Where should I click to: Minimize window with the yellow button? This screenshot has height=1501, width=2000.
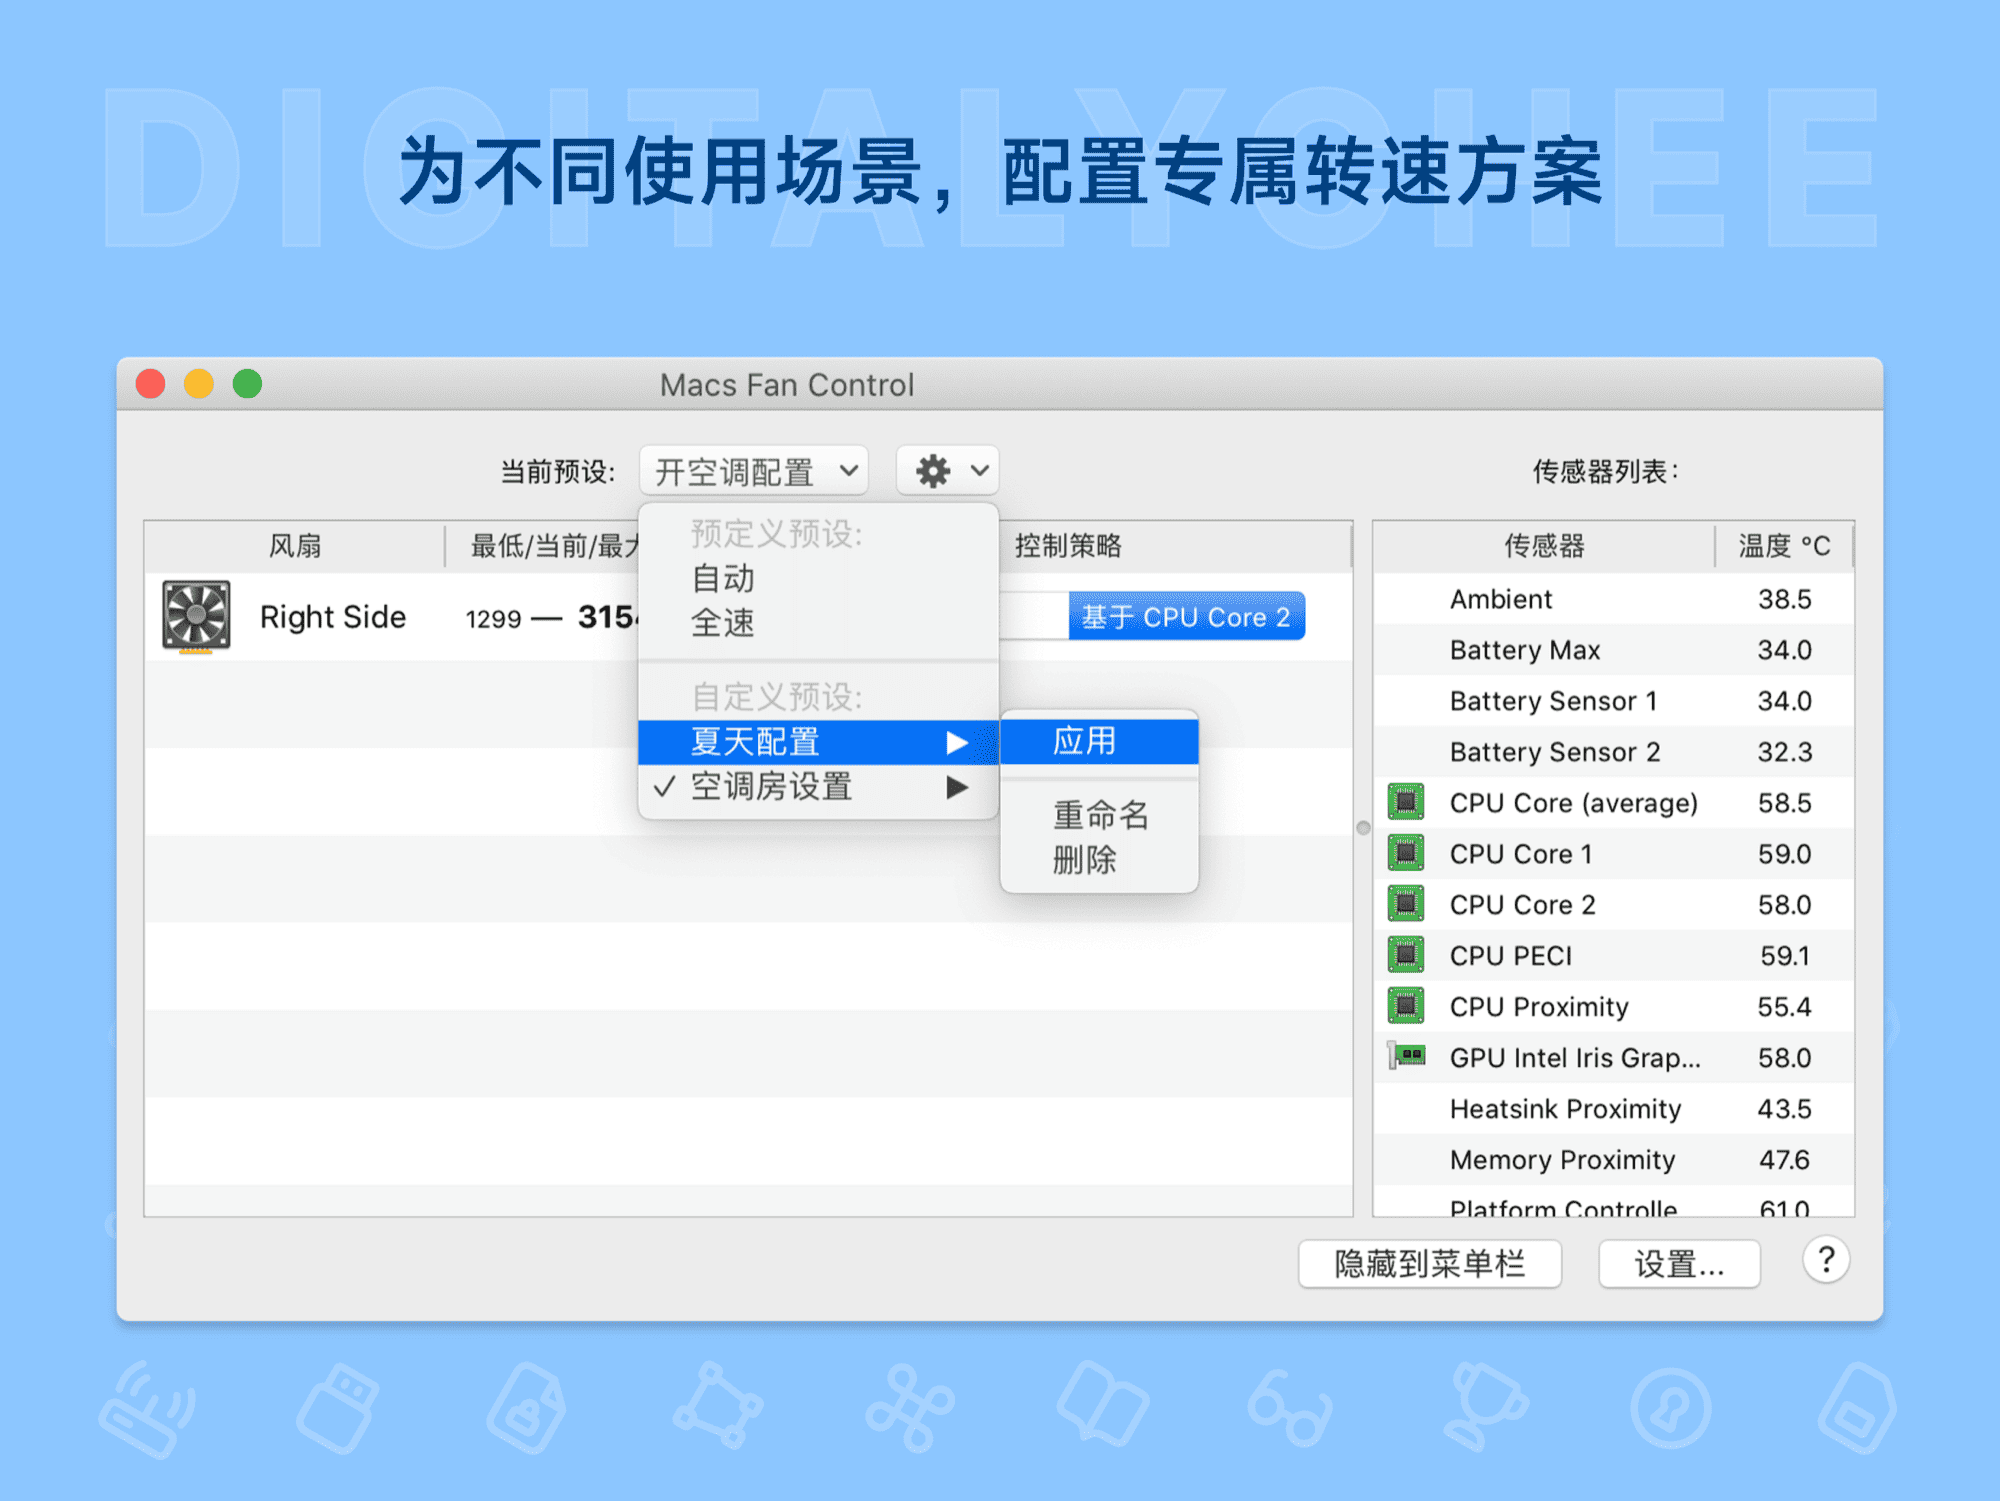(x=199, y=384)
